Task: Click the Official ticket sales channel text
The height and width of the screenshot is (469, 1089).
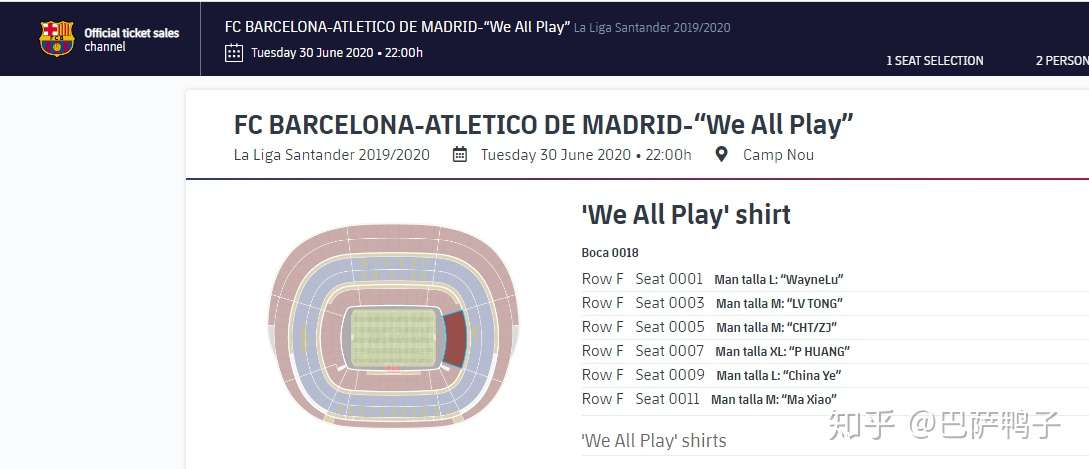Action: [x=131, y=40]
